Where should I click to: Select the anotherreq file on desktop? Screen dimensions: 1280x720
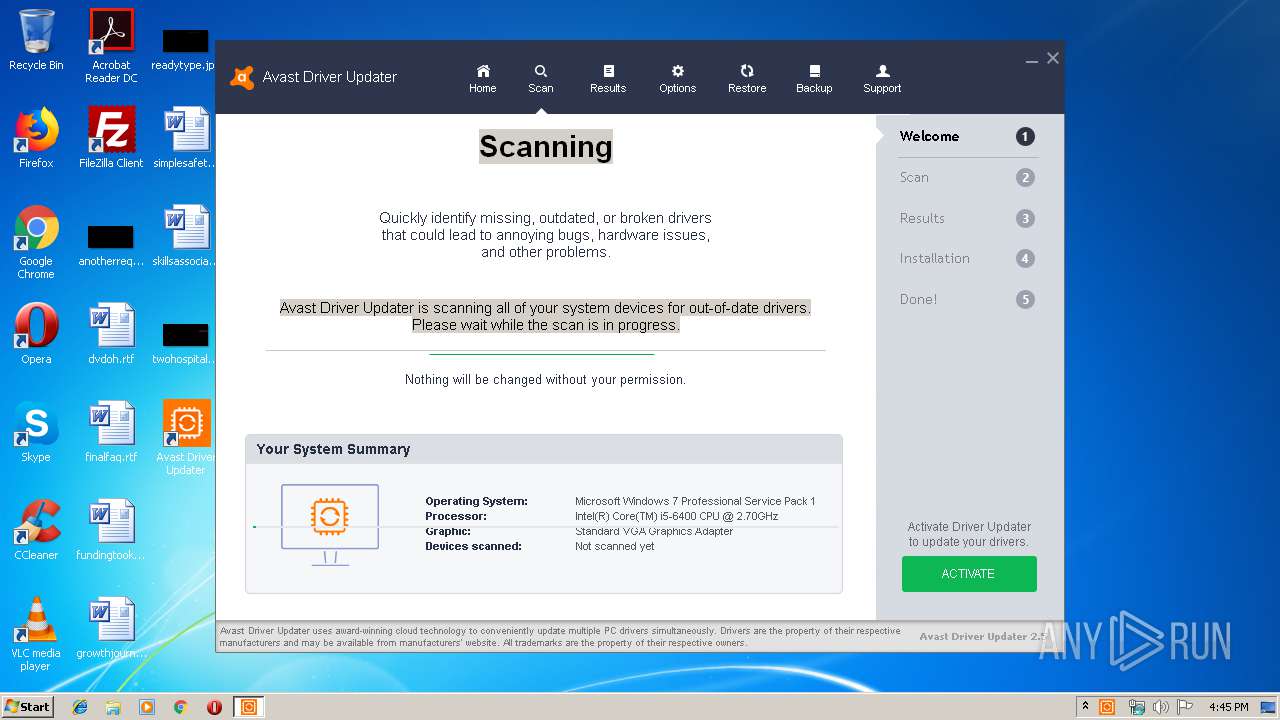pos(111,246)
